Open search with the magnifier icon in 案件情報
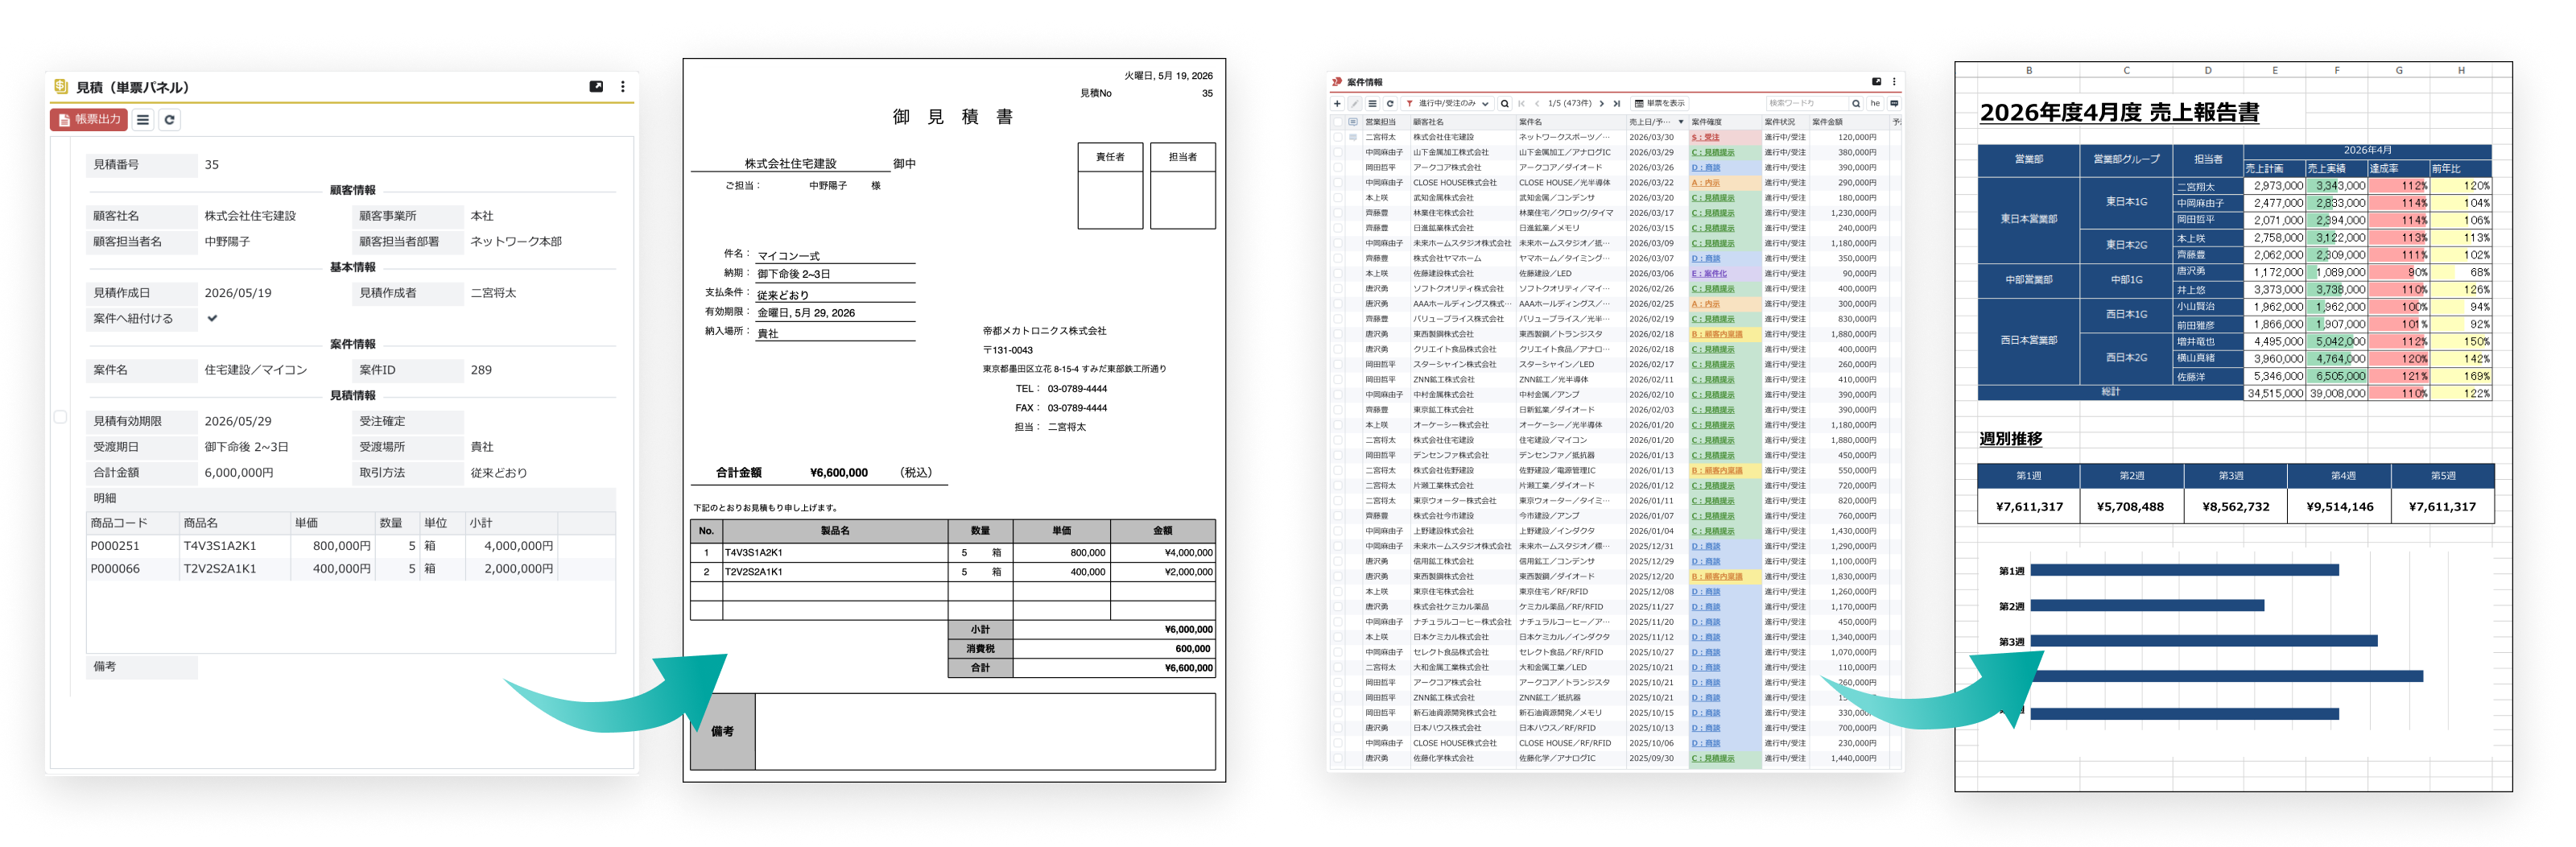 (1506, 104)
